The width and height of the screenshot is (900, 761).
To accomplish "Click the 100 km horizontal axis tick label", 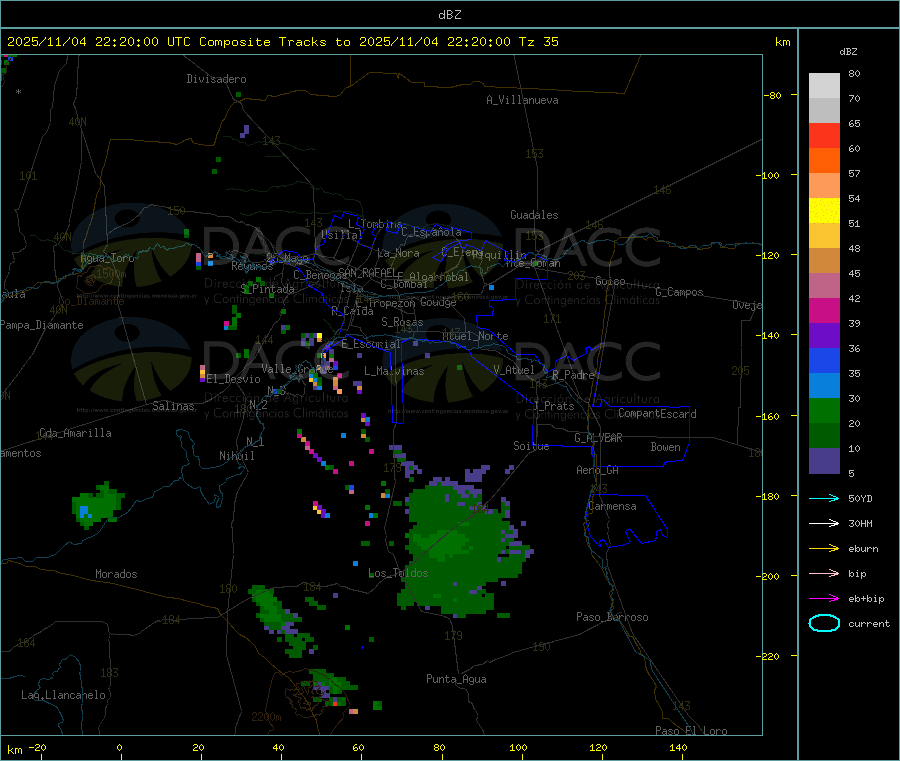I will tap(518, 747).
